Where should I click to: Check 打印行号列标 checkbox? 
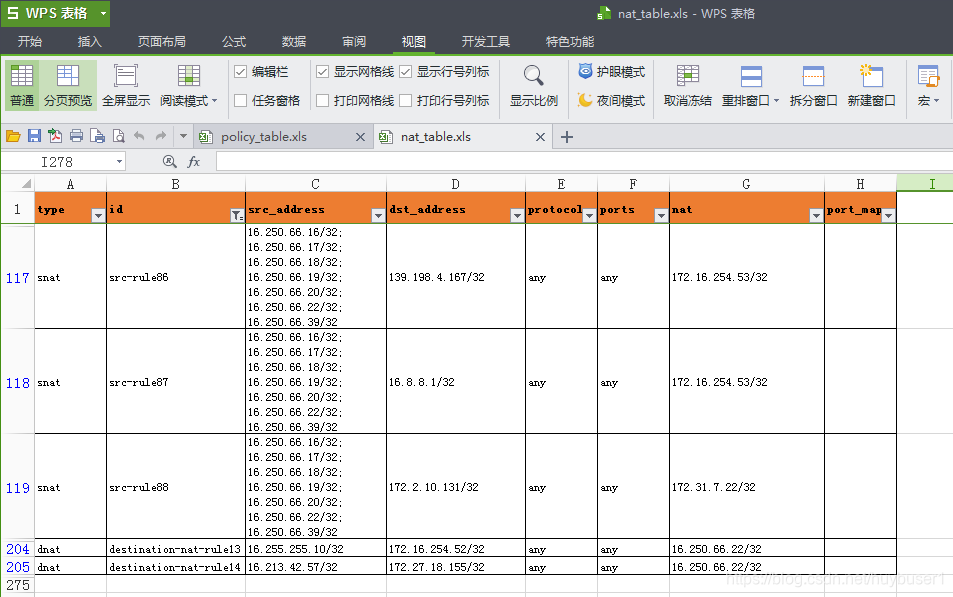point(405,100)
